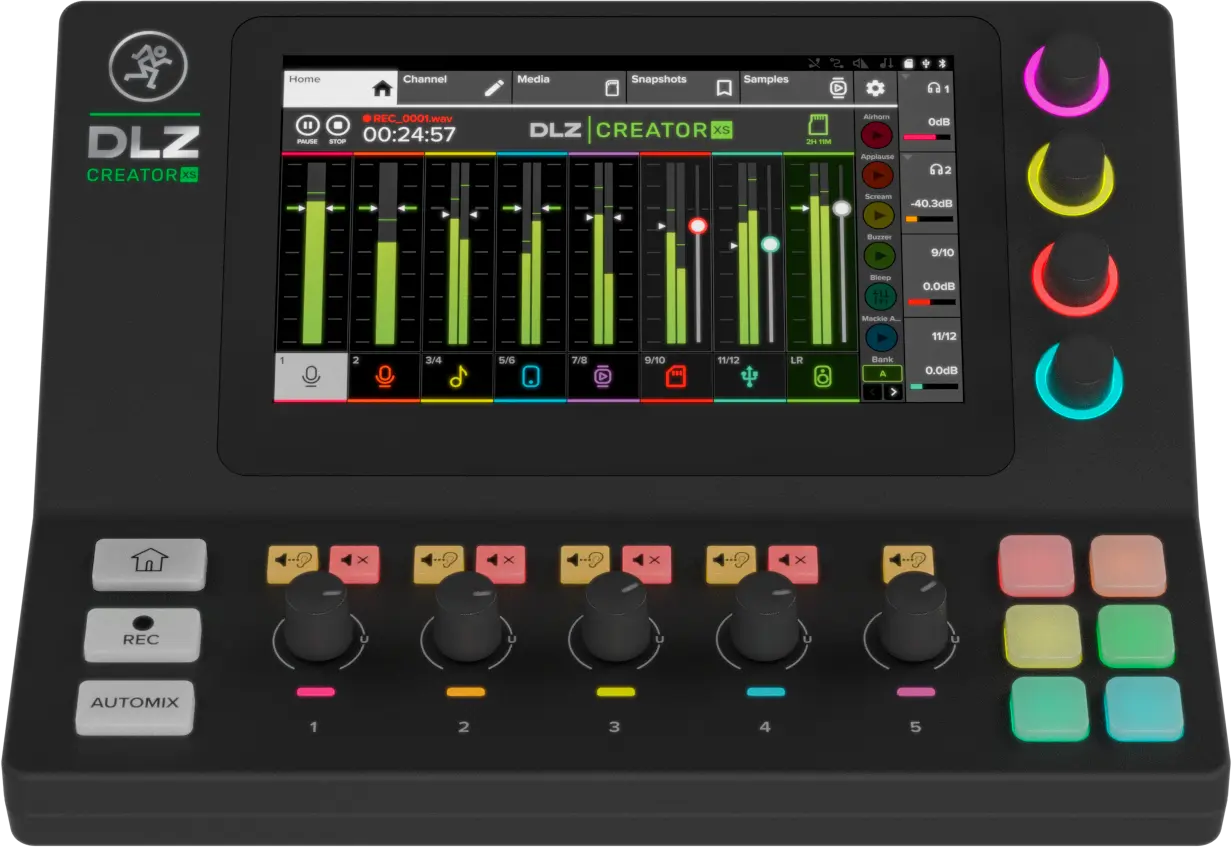Click the SD card storage indicator showing 2H 11M
The width and height of the screenshot is (1232, 847).
pyautogui.click(x=820, y=128)
